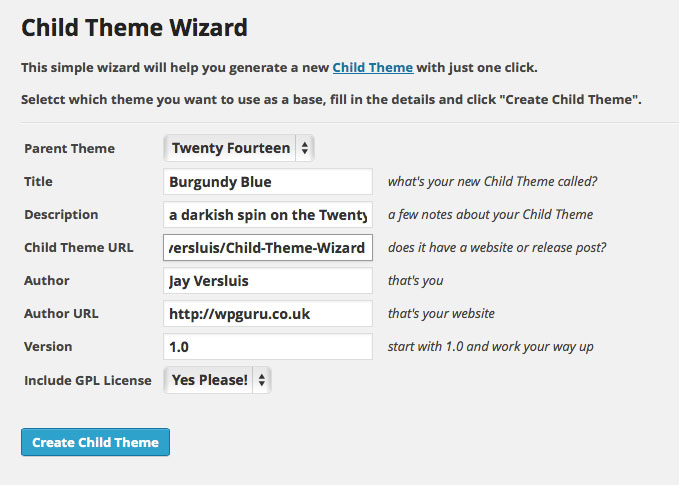Click the Title label text
The width and height of the screenshot is (679, 485).
tap(38, 182)
